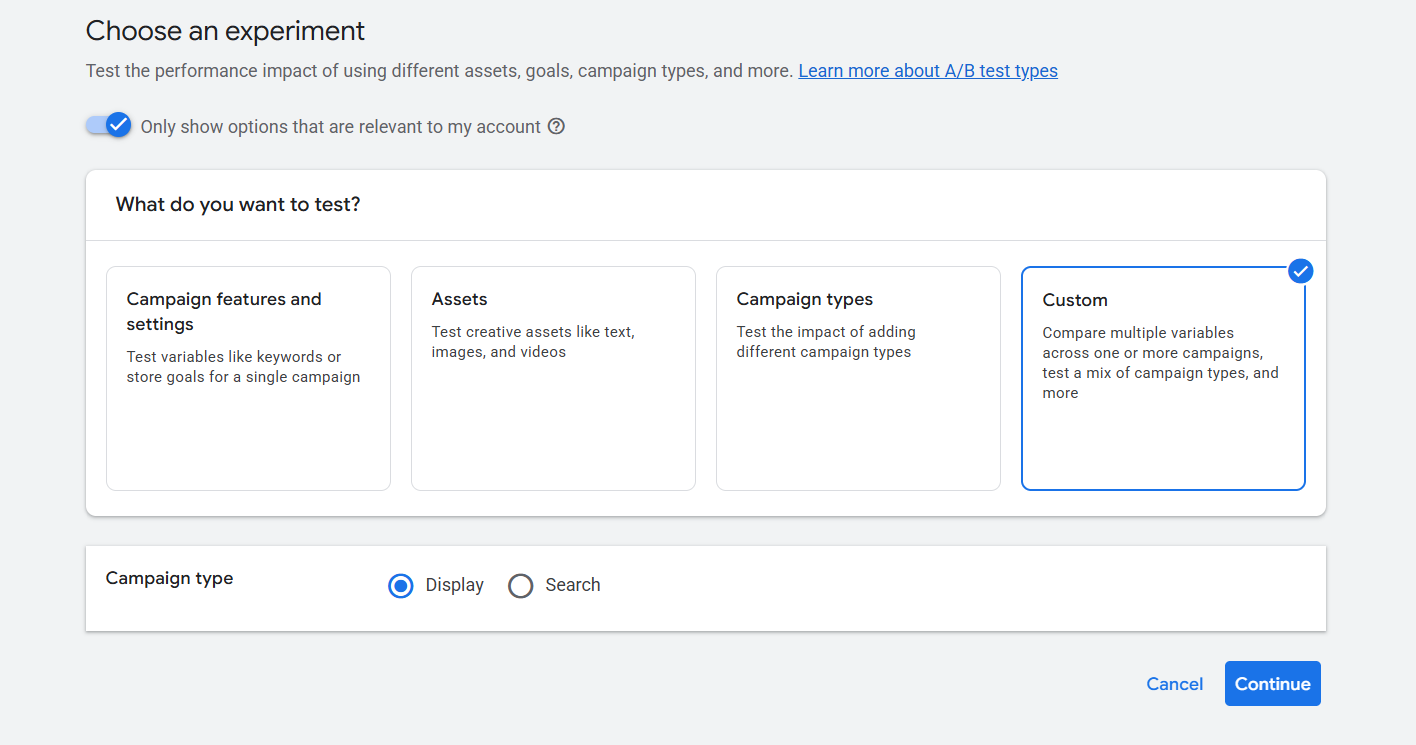This screenshot has width=1416, height=745.
Task: Select the Search campaign type radio
Action: [521, 586]
